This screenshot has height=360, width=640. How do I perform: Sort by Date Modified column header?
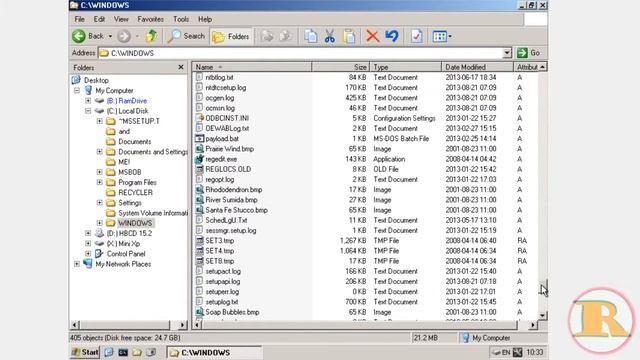point(477,67)
